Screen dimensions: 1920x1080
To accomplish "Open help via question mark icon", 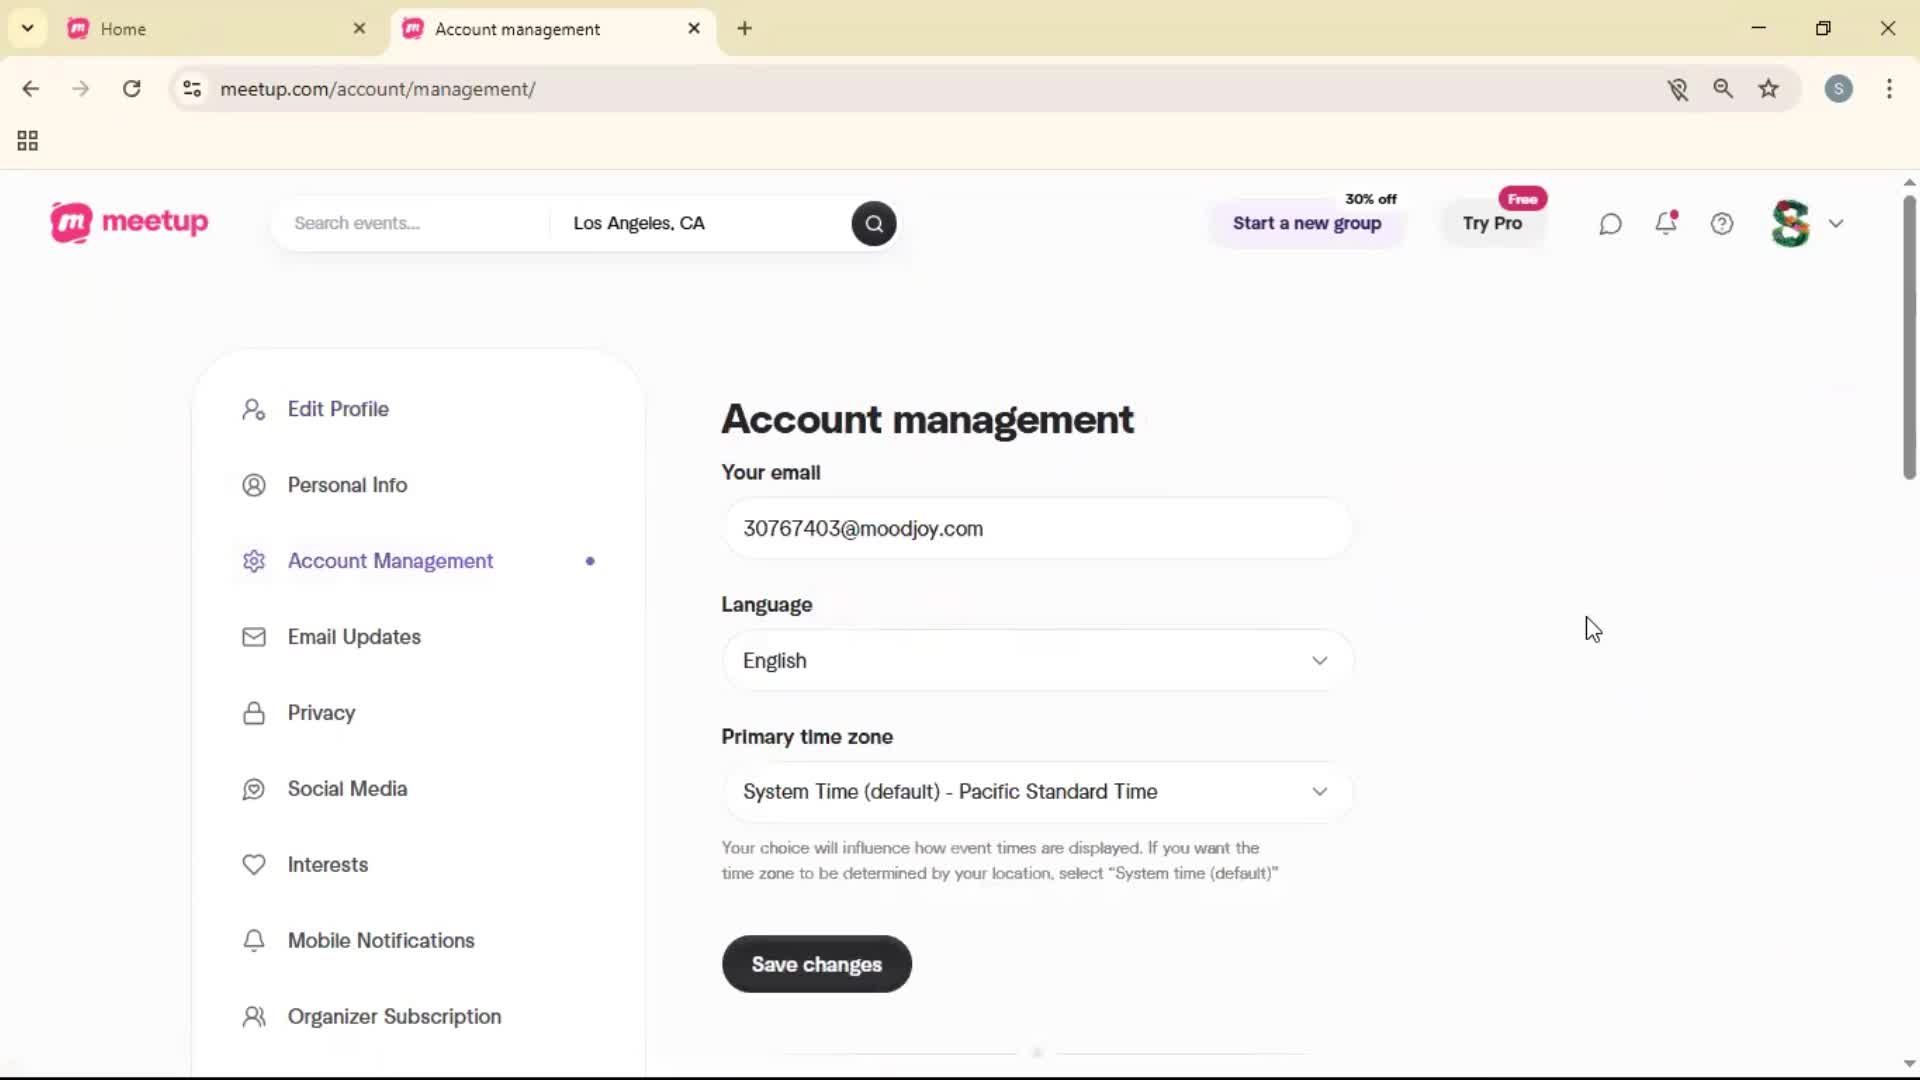I will pyautogui.click(x=1723, y=223).
